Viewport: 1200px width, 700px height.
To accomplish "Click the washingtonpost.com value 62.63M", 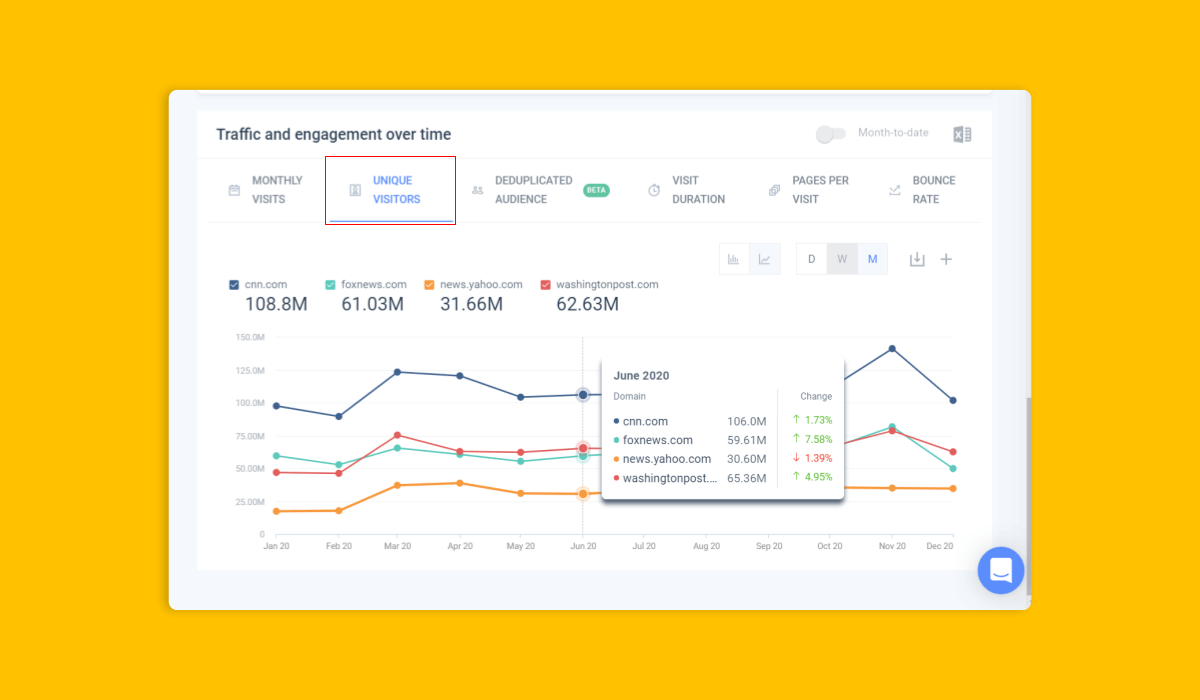I will pos(587,304).
